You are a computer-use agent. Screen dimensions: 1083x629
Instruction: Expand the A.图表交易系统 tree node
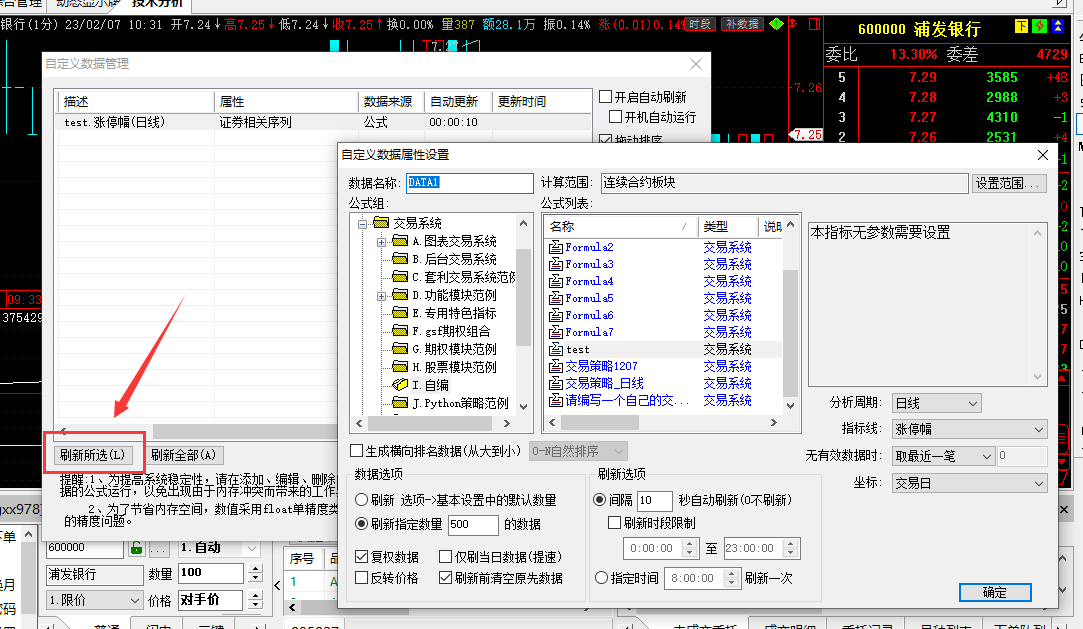(381, 242)
